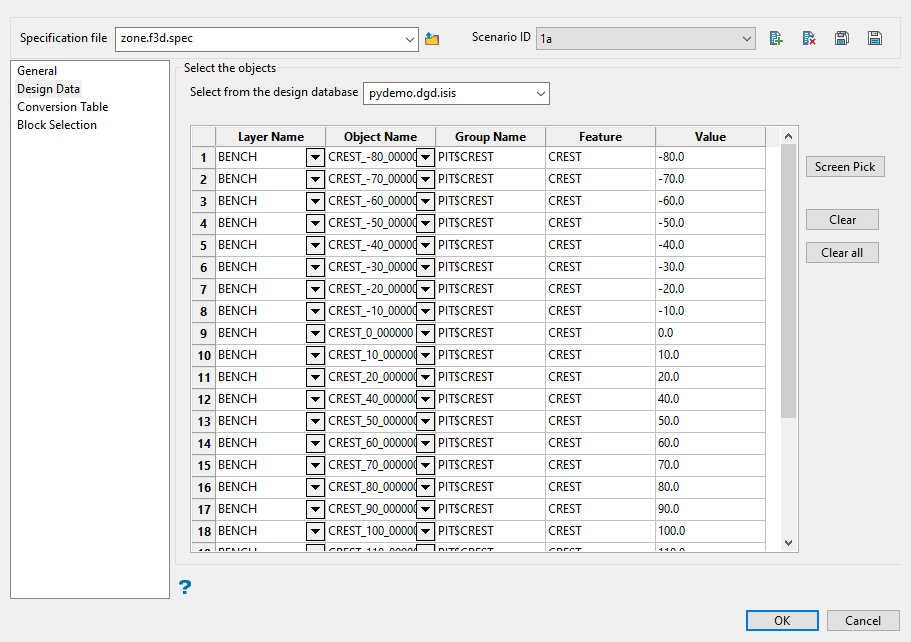Click the Clear all button
911x642 pixels.
842,253
